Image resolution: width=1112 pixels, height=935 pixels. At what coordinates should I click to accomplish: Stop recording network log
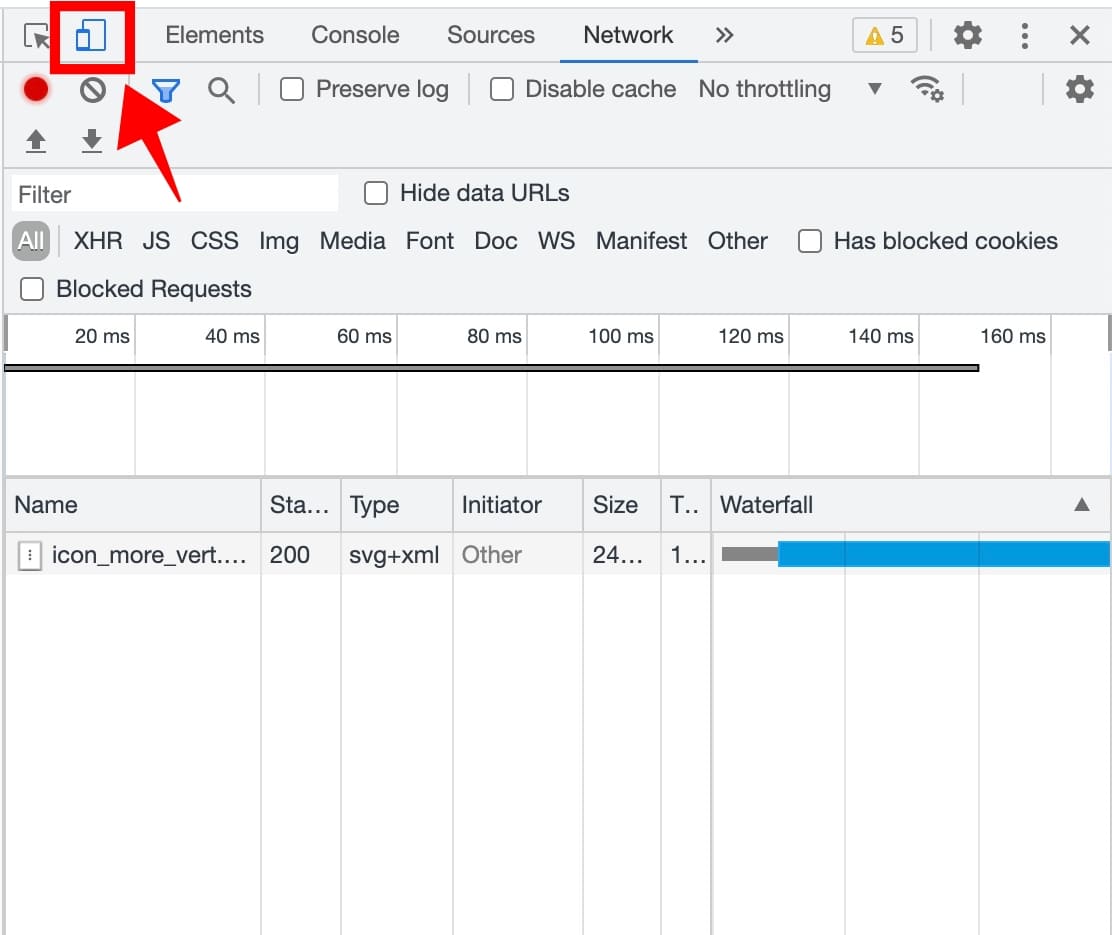[x=36, y=90]
